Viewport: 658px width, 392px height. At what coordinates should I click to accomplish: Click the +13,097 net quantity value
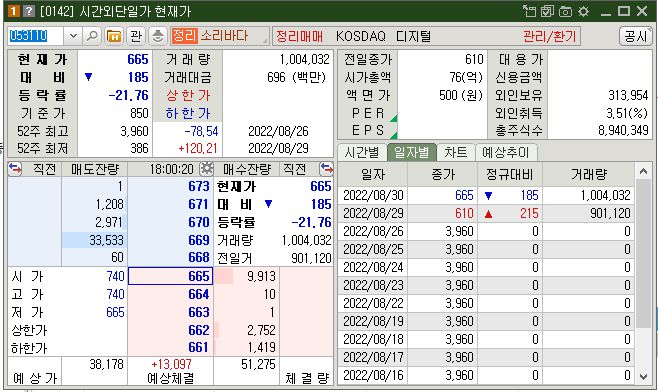pos(171,364)
